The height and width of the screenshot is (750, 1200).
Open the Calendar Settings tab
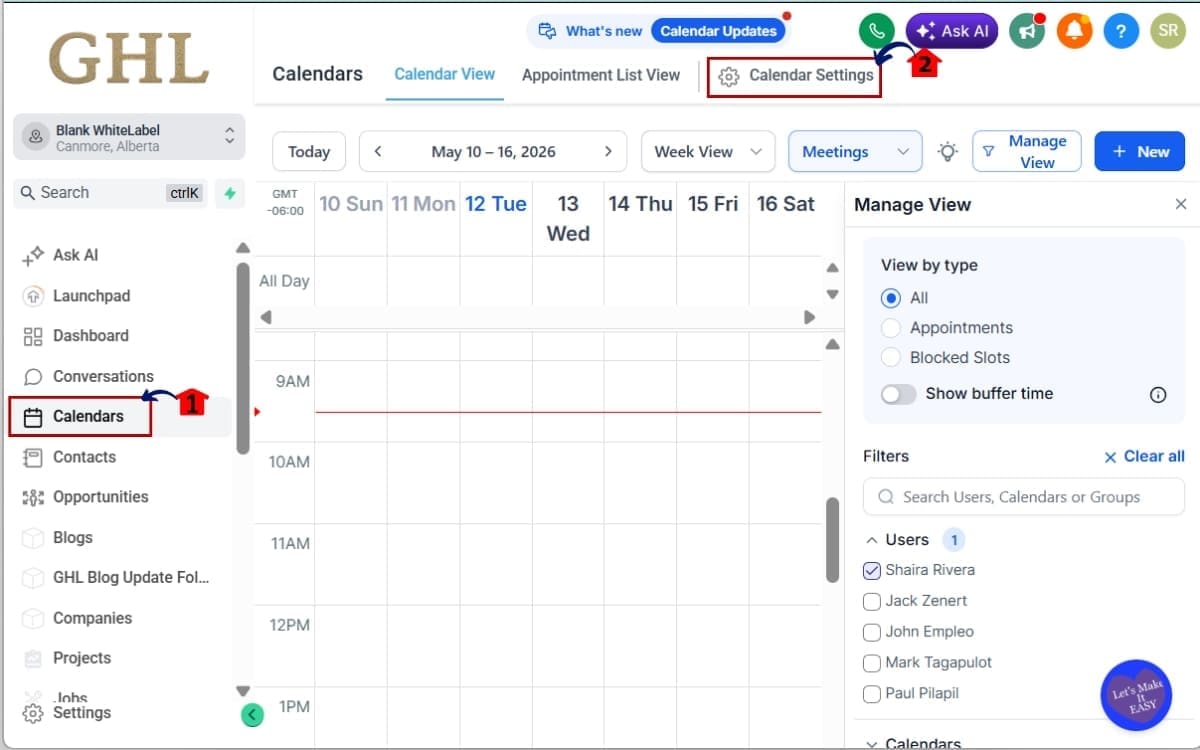coord(796,75)
